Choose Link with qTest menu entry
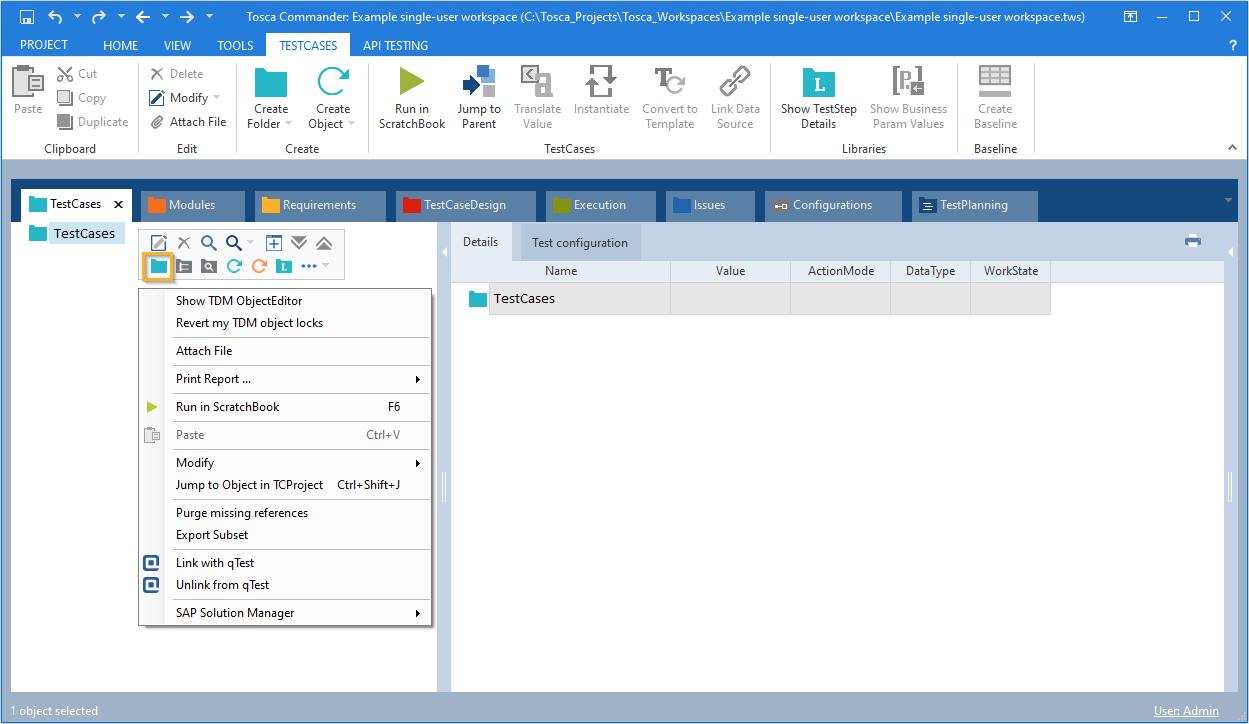The height and width of the screenshot is (724, 1249). [215, 563]
